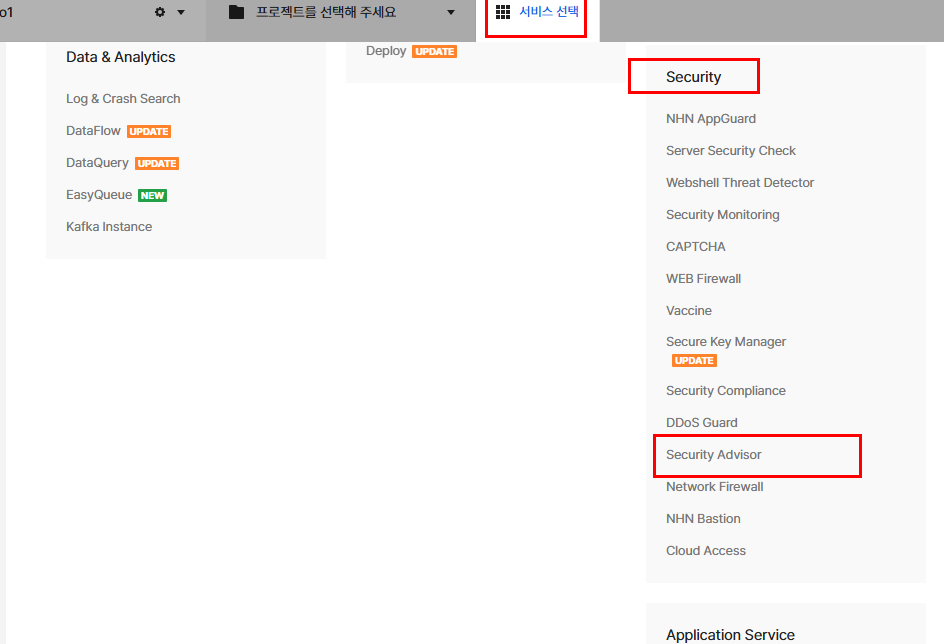Select Server Security Check

coord(731,150)
